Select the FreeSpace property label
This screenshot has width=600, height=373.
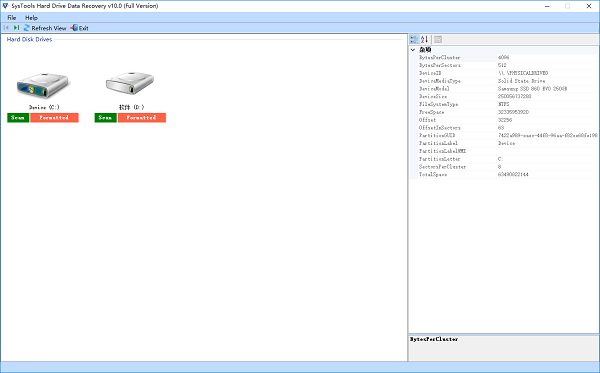[432, 112]
